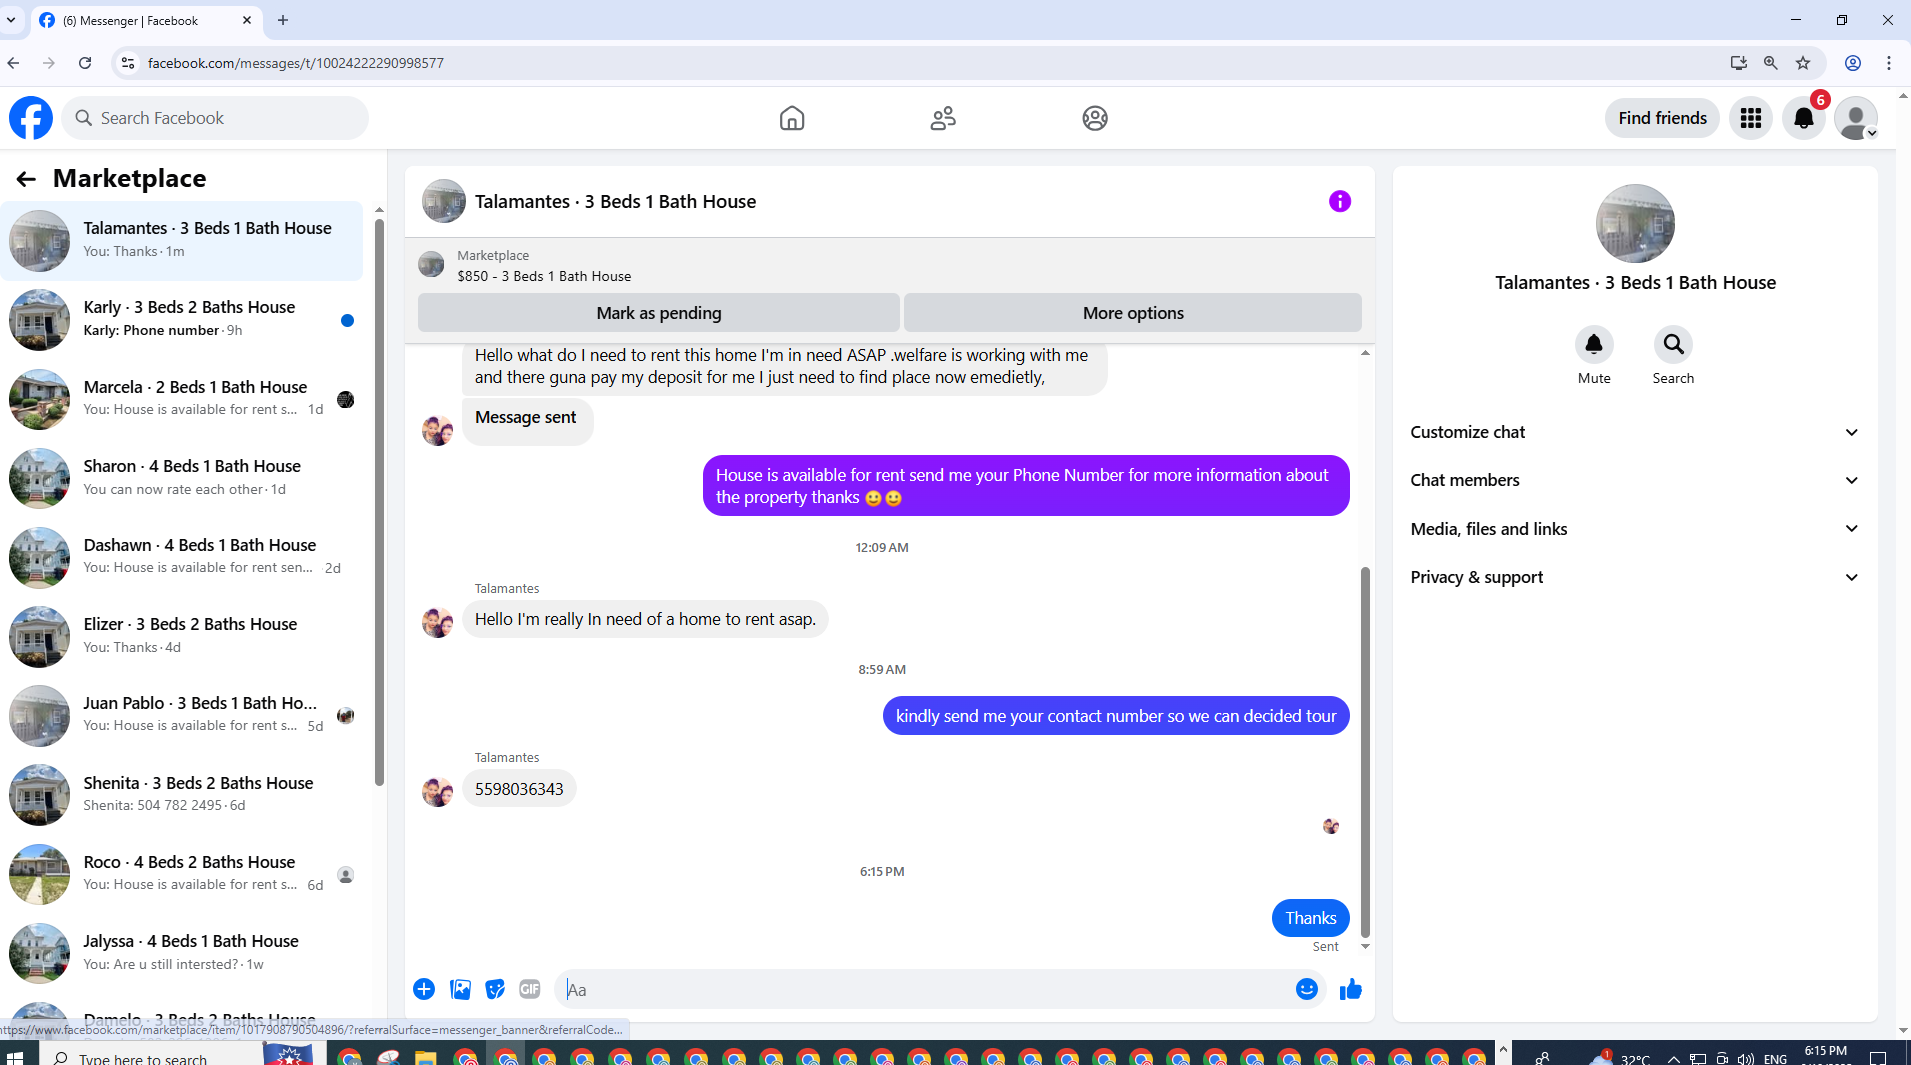Attach a photo file in the composer

coord(460,989)
